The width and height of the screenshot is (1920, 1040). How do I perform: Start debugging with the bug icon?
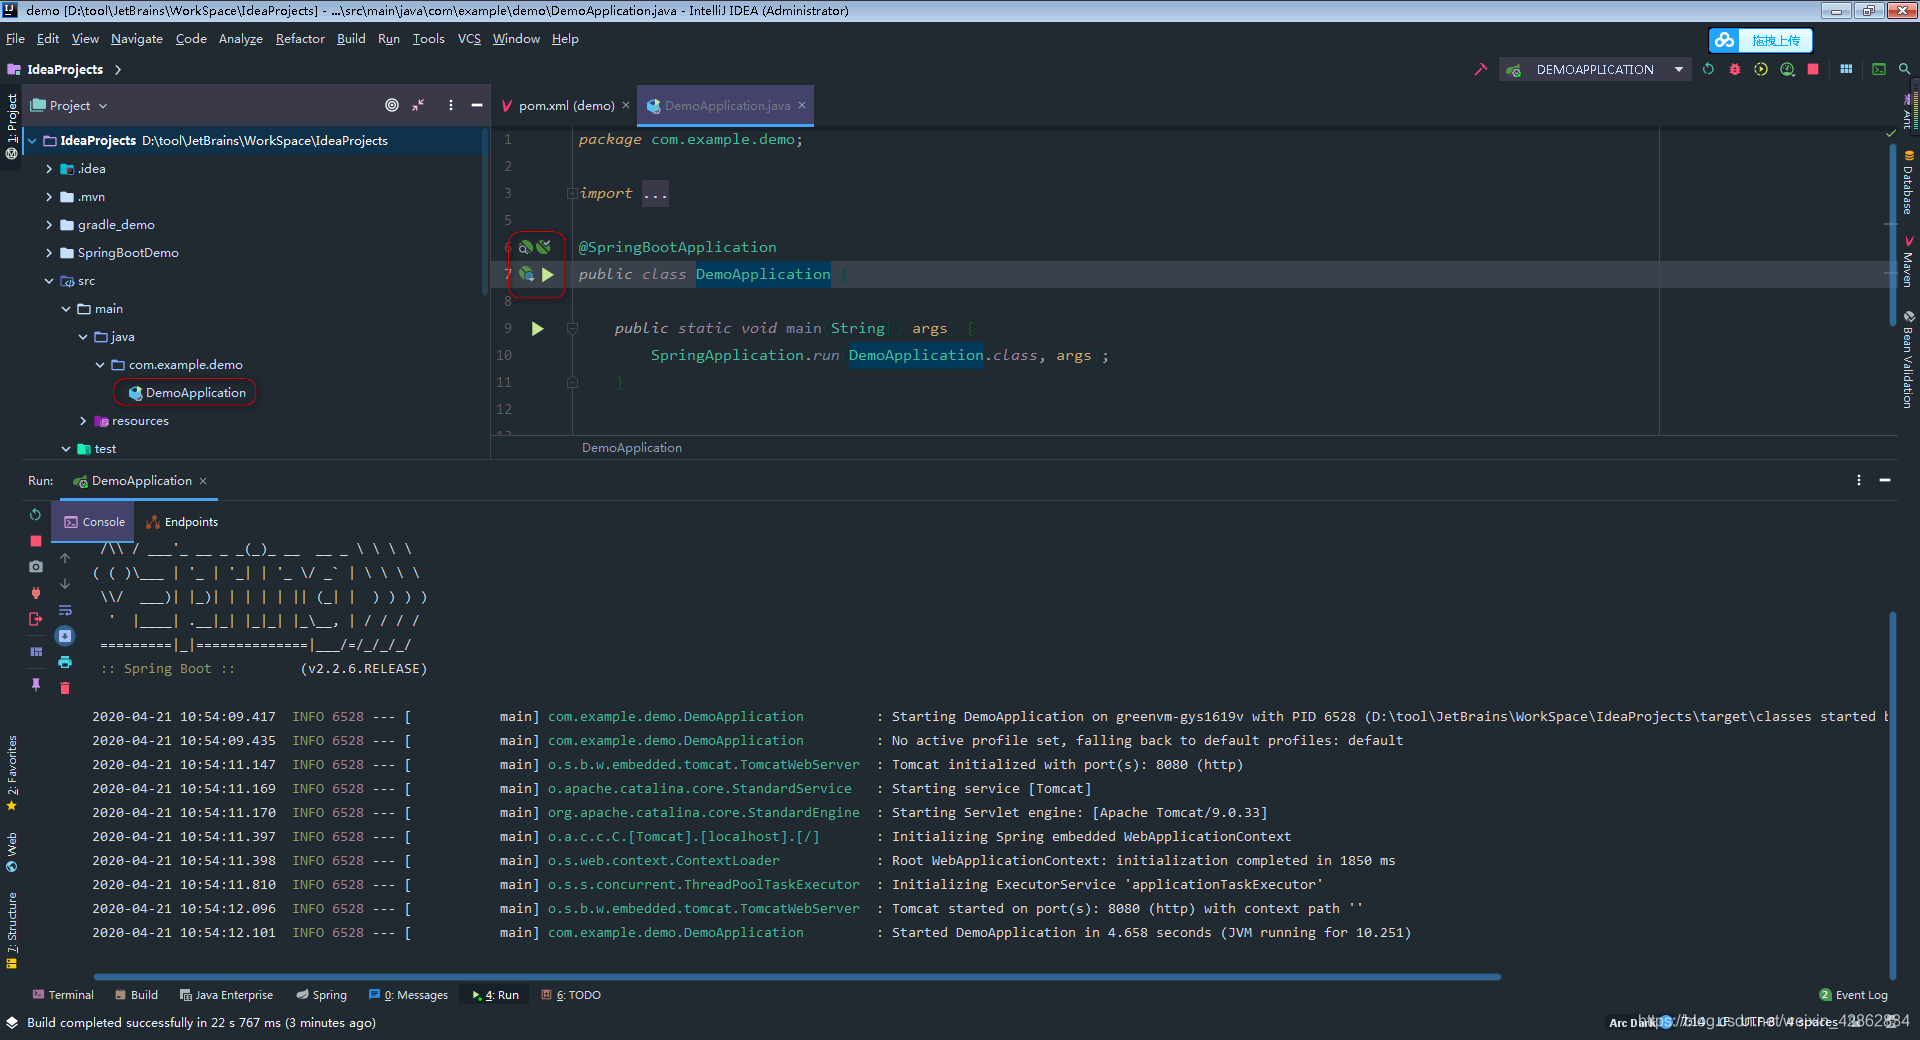tap(1735, 69)
